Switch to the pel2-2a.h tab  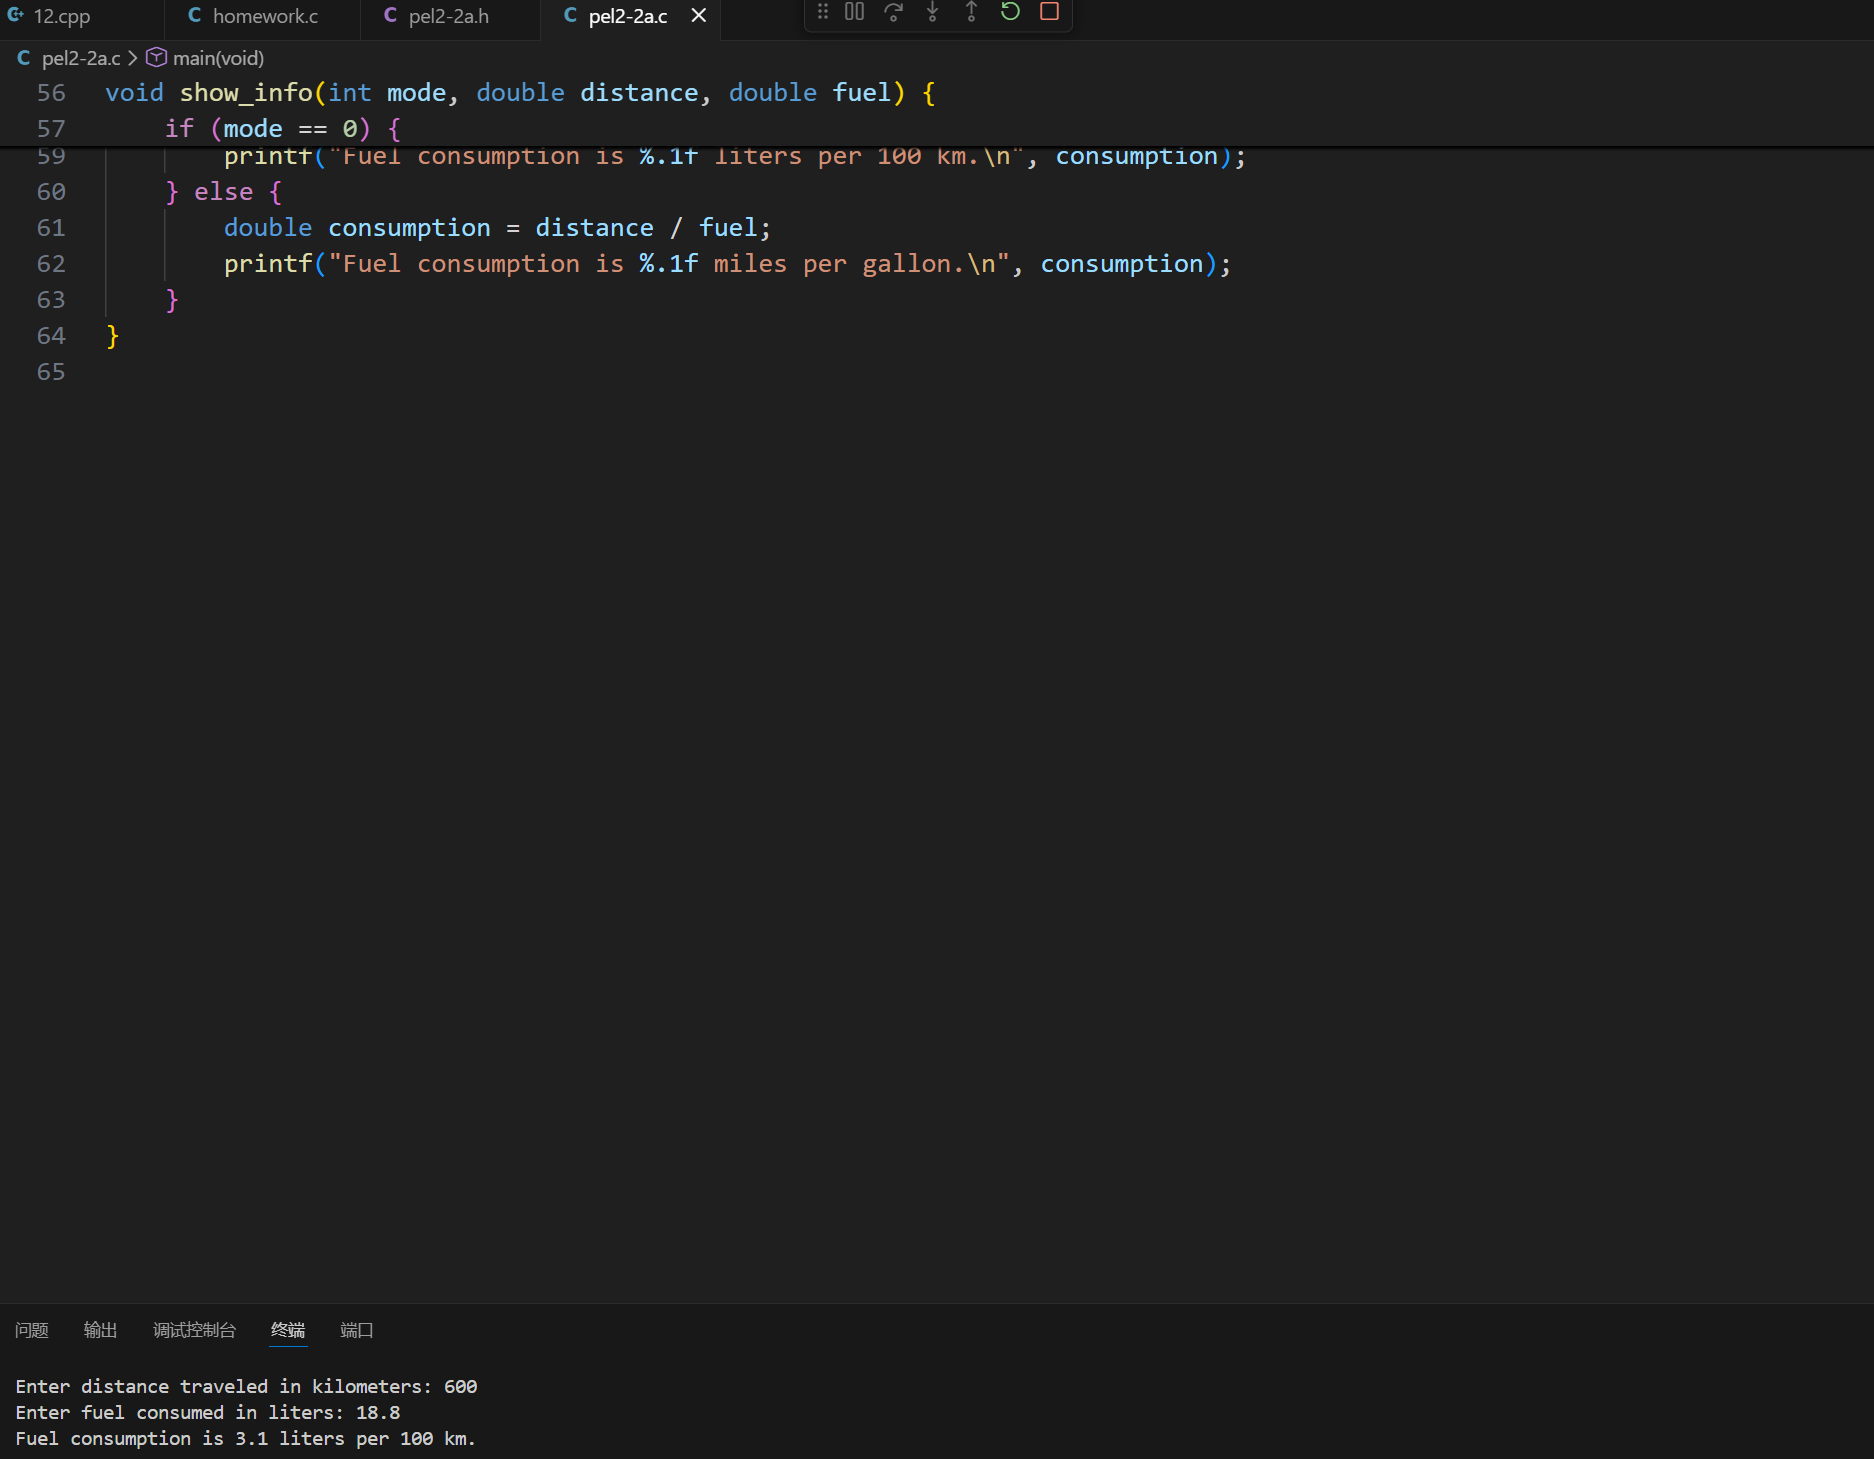(x=448, y=16)
